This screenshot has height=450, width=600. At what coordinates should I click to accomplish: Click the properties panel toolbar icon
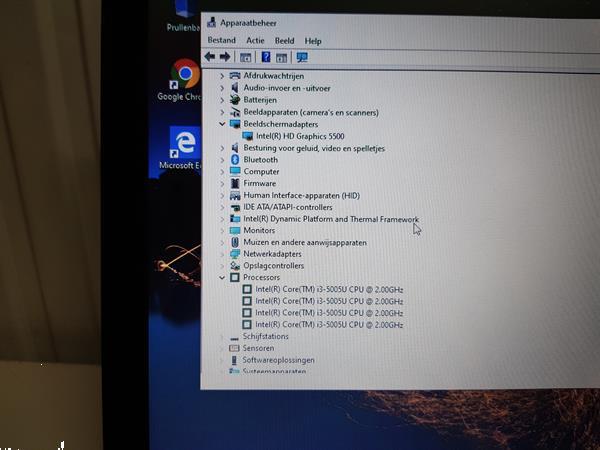[281, 58]
